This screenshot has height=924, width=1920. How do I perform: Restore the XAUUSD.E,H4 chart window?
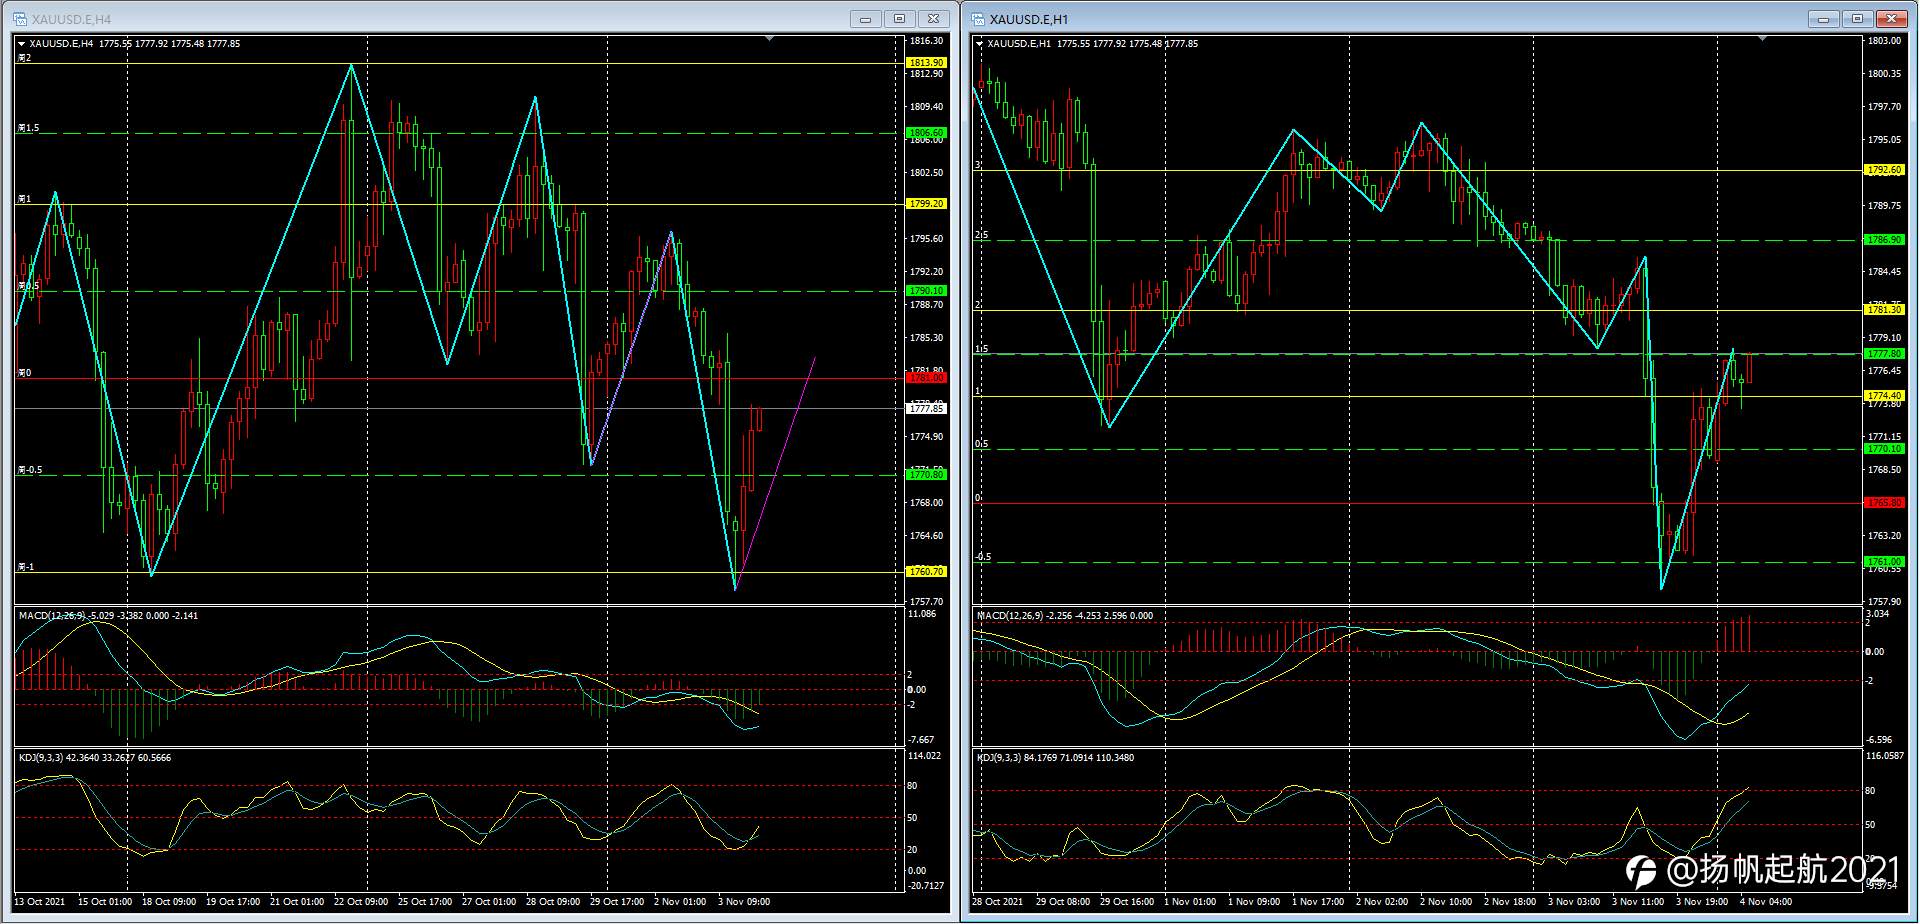pyautogui.click(x=900, y=19)
